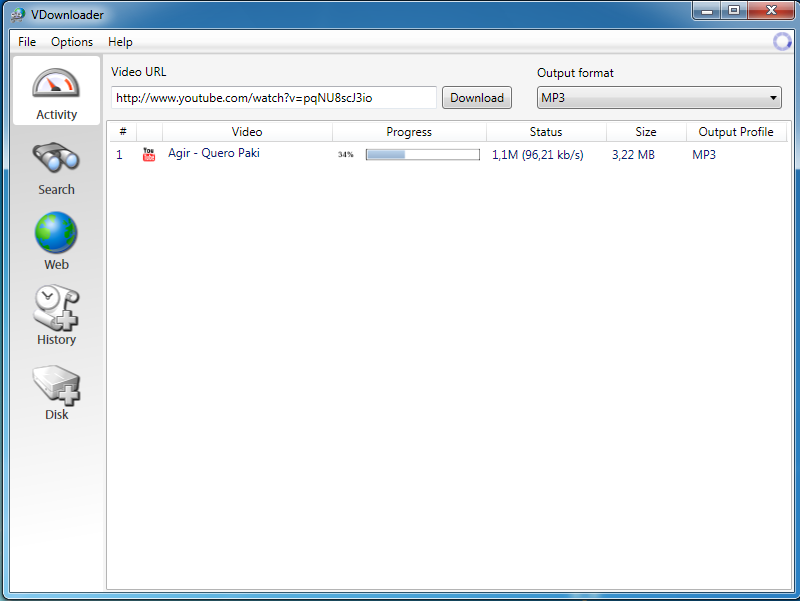Viewport: 800px width, 601px height.
Task: Click the 34% progress percentage text
Action: coord(345,155)
